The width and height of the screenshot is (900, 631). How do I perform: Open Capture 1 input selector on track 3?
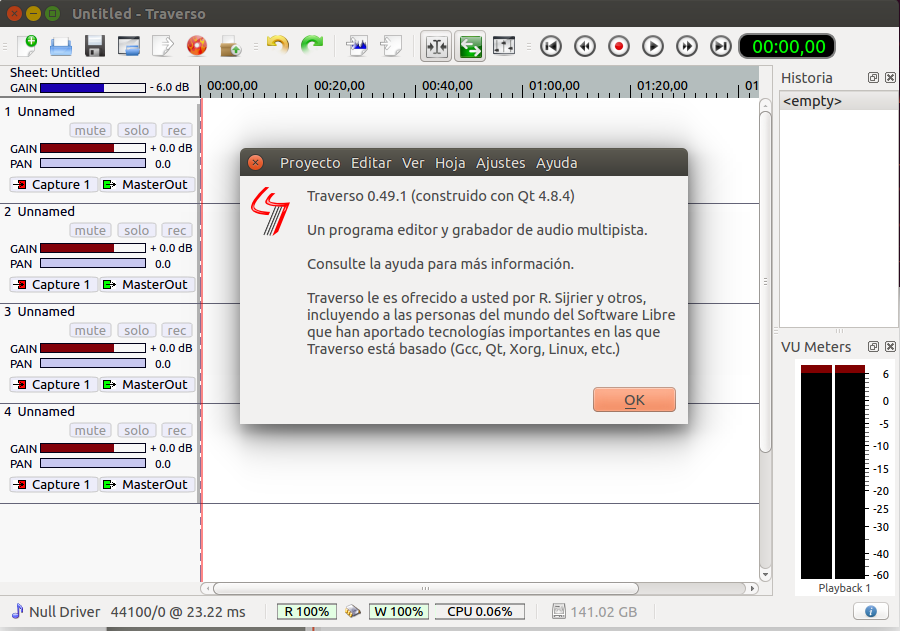(x=53, y=384)
